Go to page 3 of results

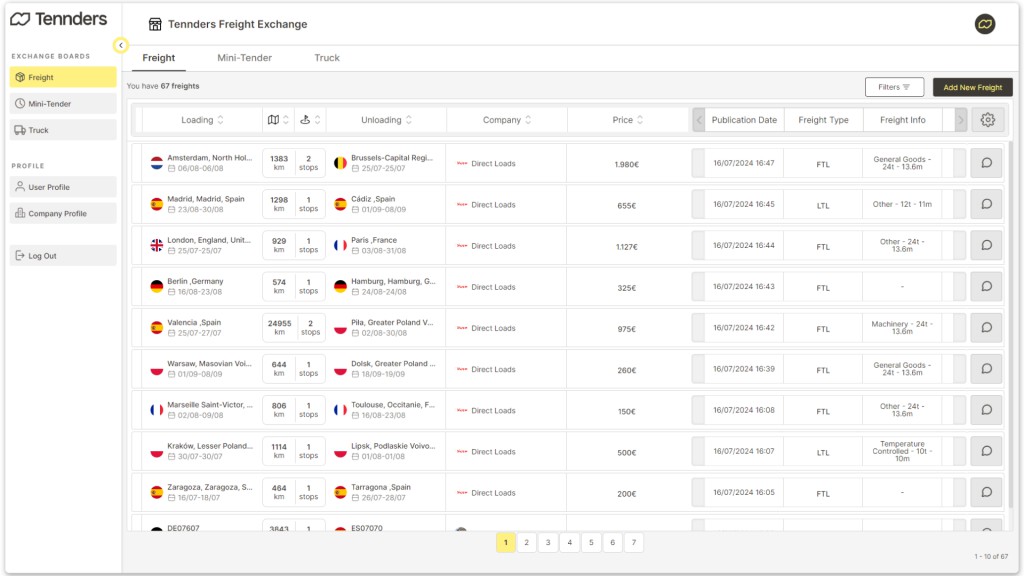click(548, 542)
